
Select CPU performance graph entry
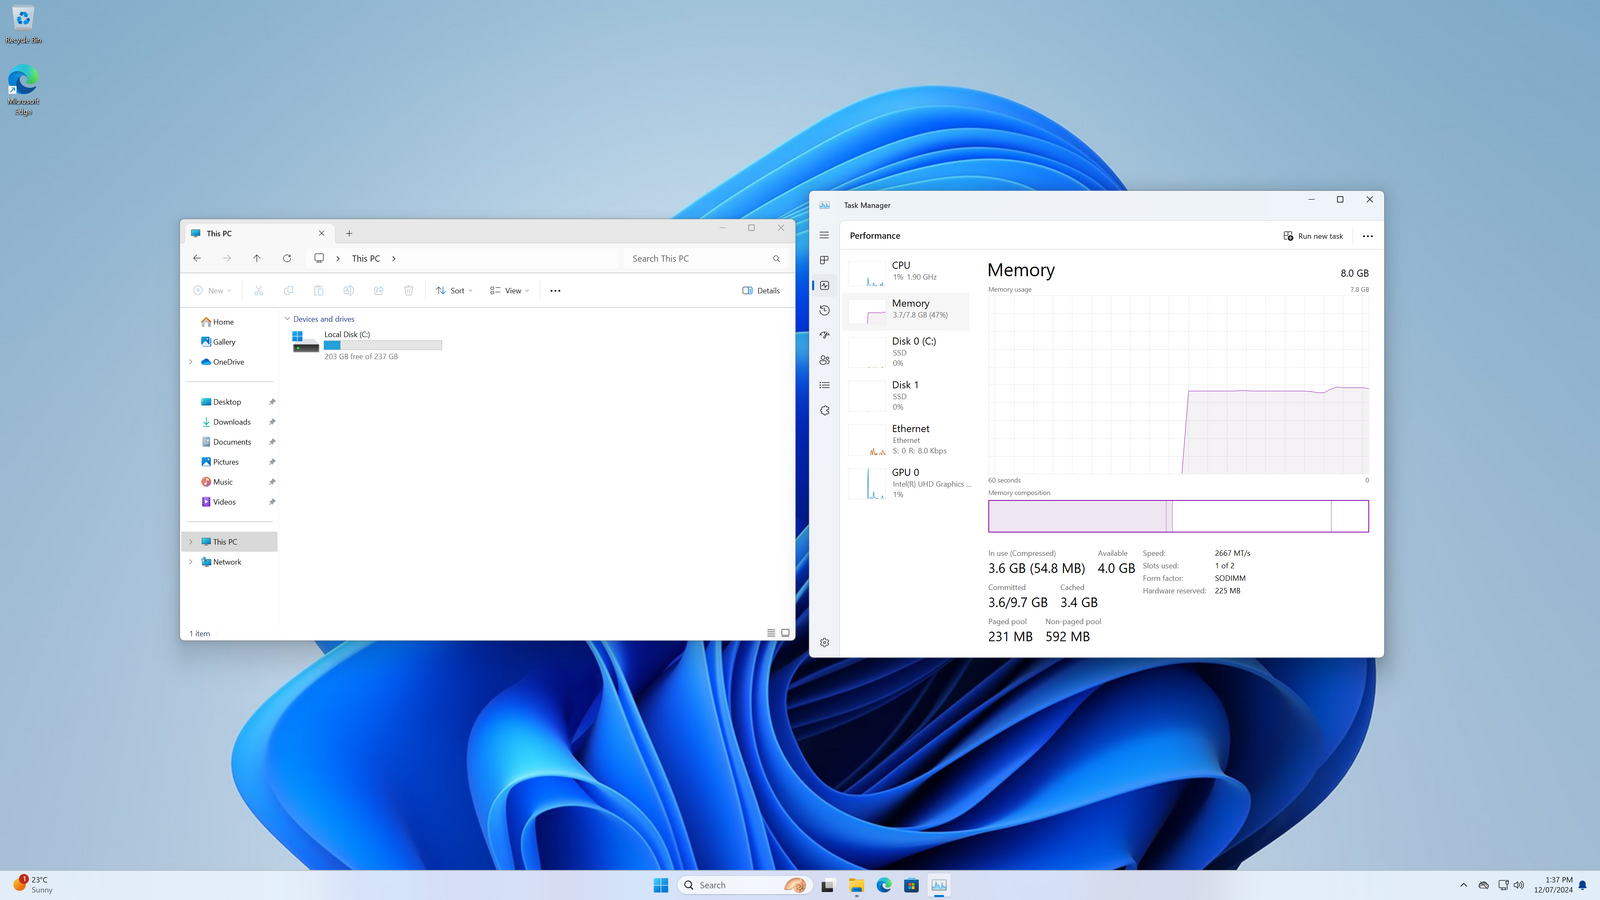tap(908, 272)
